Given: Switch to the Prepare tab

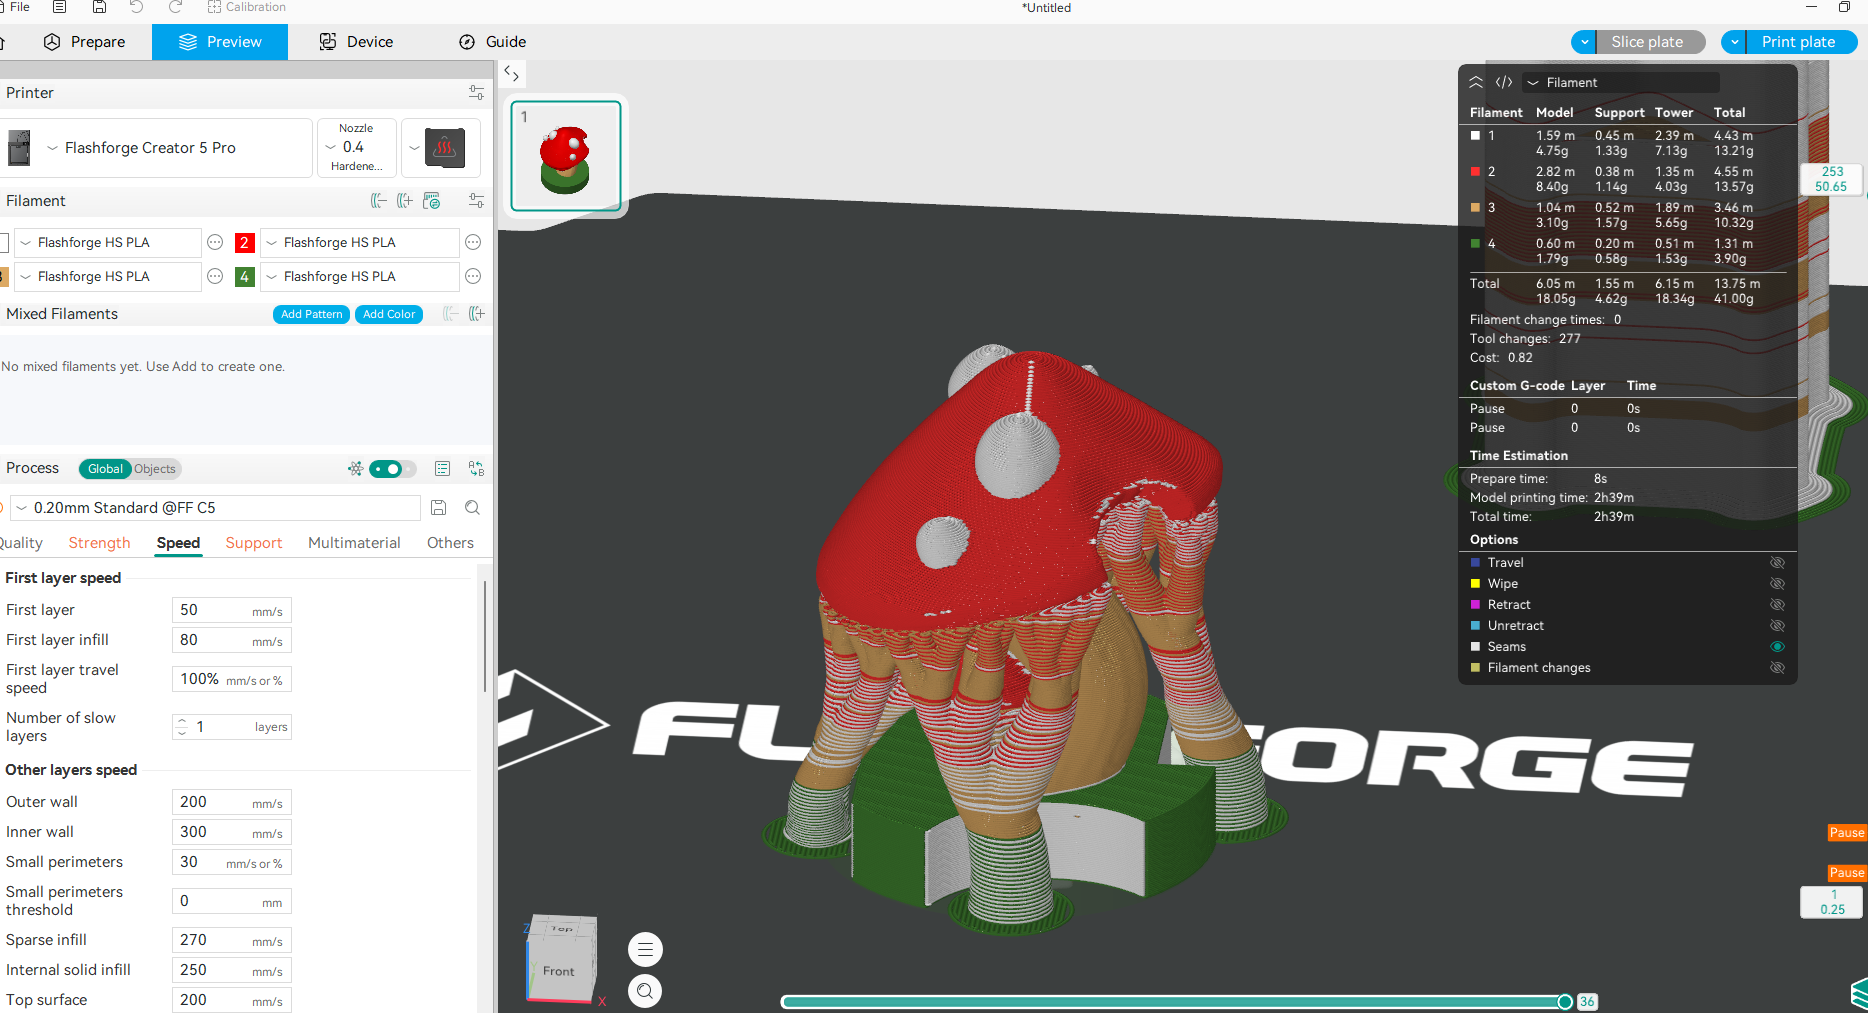Looking at the screenshot, I should [x=85, y=42].
